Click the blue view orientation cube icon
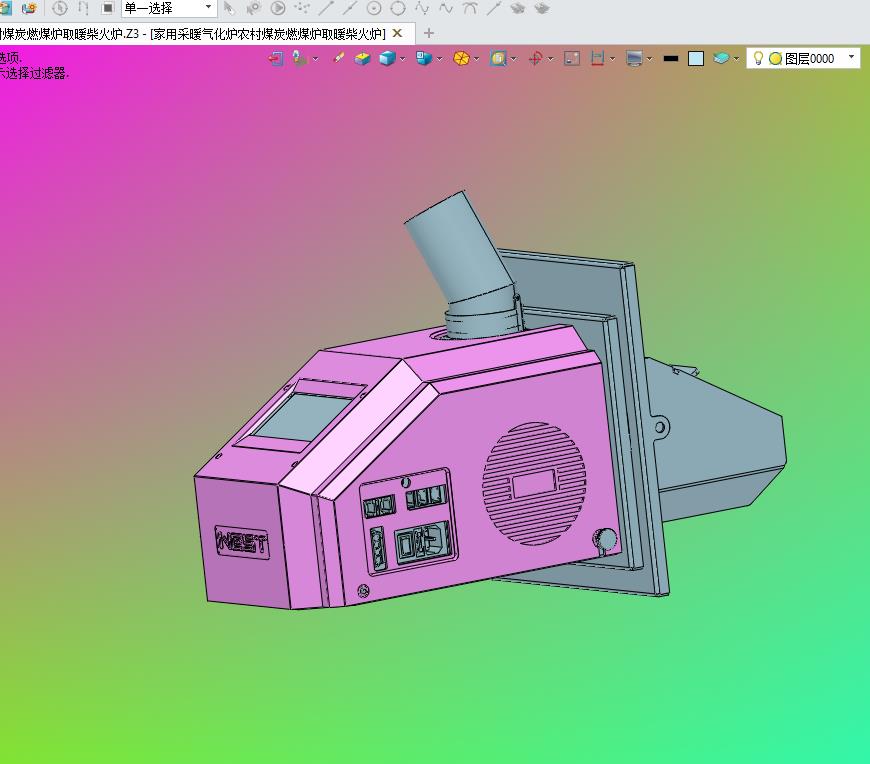 tap(424, 58)
